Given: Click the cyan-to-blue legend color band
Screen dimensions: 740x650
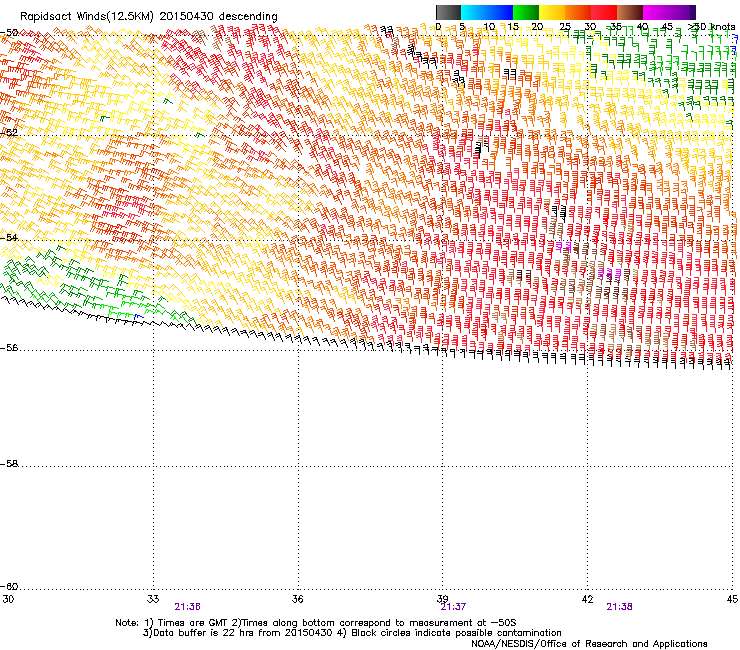Looking at the screenshot, I should point(487,12).
